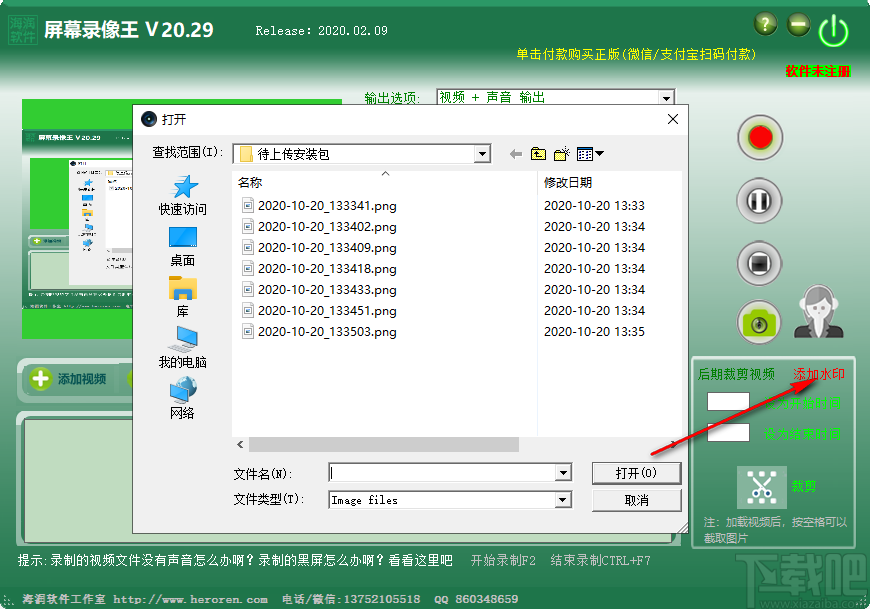870x609 pixels.
Task: Click the green plus 添加视频 icon
Action: click(41, 379)
